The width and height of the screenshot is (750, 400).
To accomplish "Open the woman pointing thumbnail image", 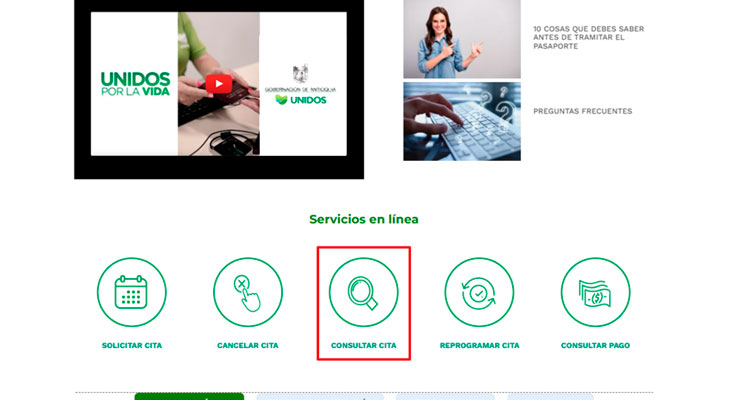I will (462, 39).
